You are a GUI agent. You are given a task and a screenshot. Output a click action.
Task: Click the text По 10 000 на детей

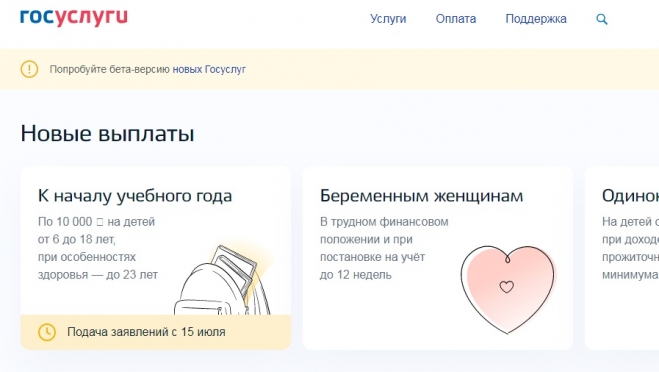pos(96,222)
